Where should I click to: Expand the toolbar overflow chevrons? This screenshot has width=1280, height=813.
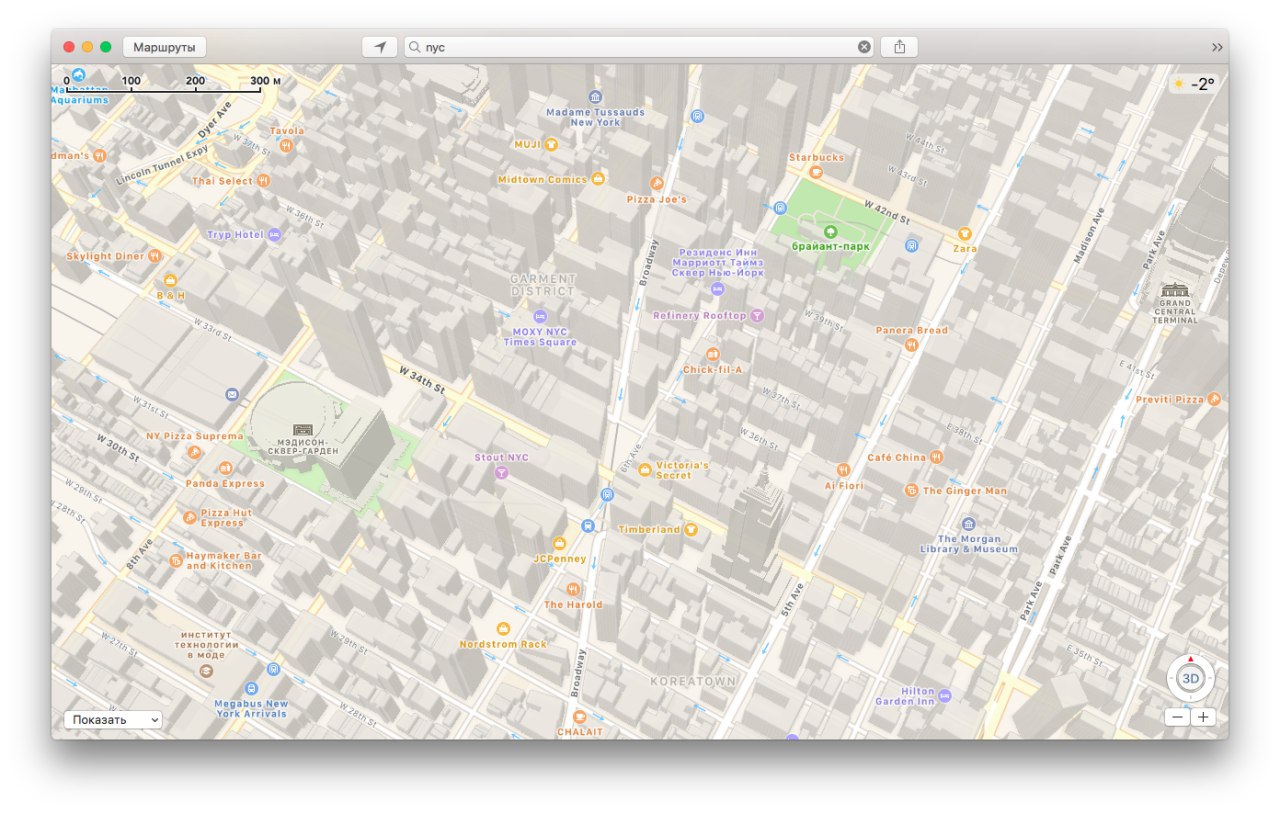pos(1217,47)
